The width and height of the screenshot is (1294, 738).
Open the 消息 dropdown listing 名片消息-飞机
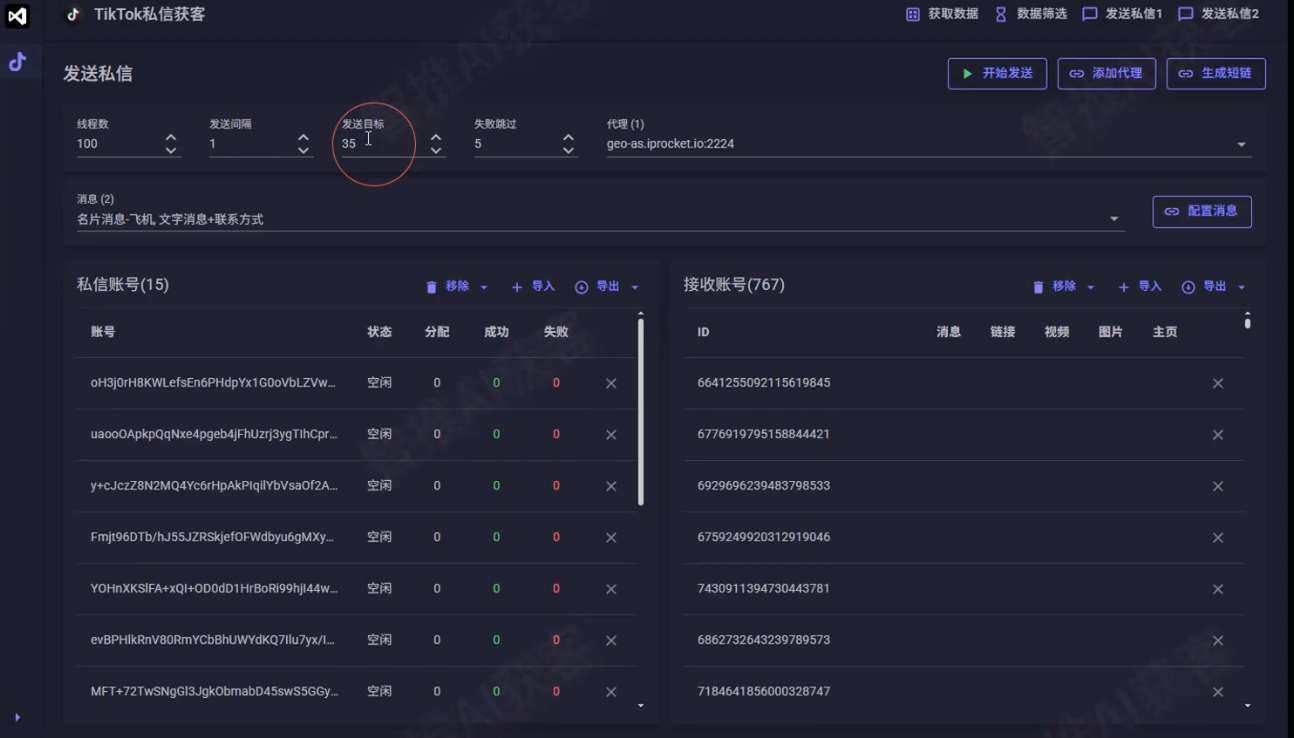[x=1114, y=218]
